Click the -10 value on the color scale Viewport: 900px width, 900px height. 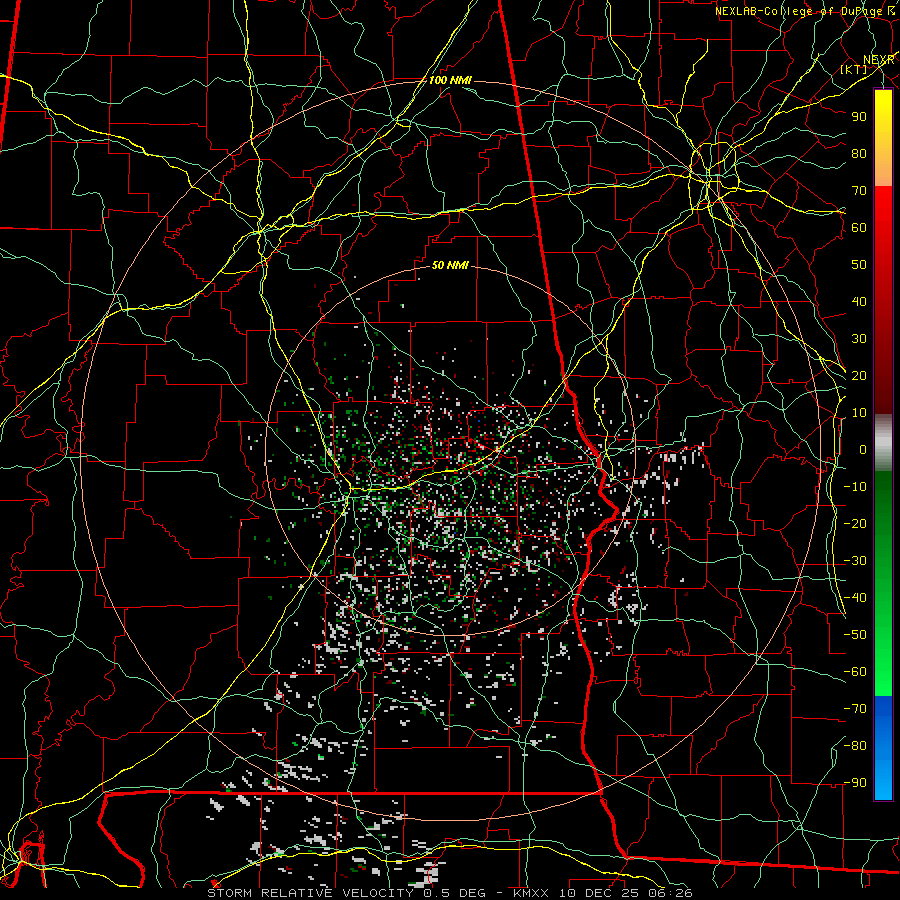855,487
